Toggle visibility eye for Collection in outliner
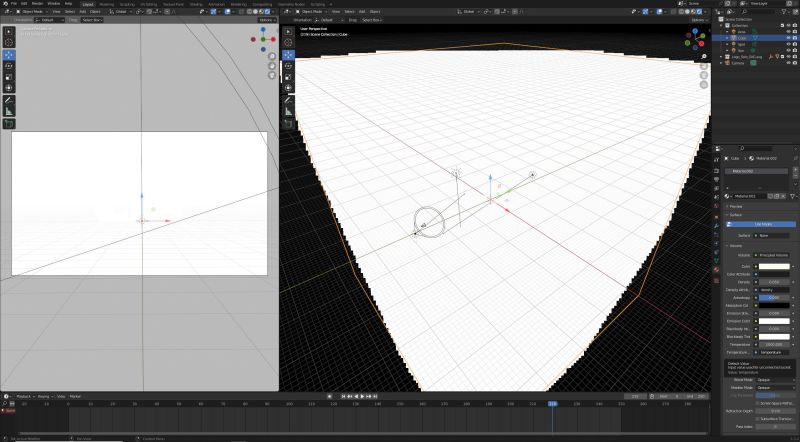The height and width of the screenshot is (442, 800). pyautogui.click(x=788, y=25)
